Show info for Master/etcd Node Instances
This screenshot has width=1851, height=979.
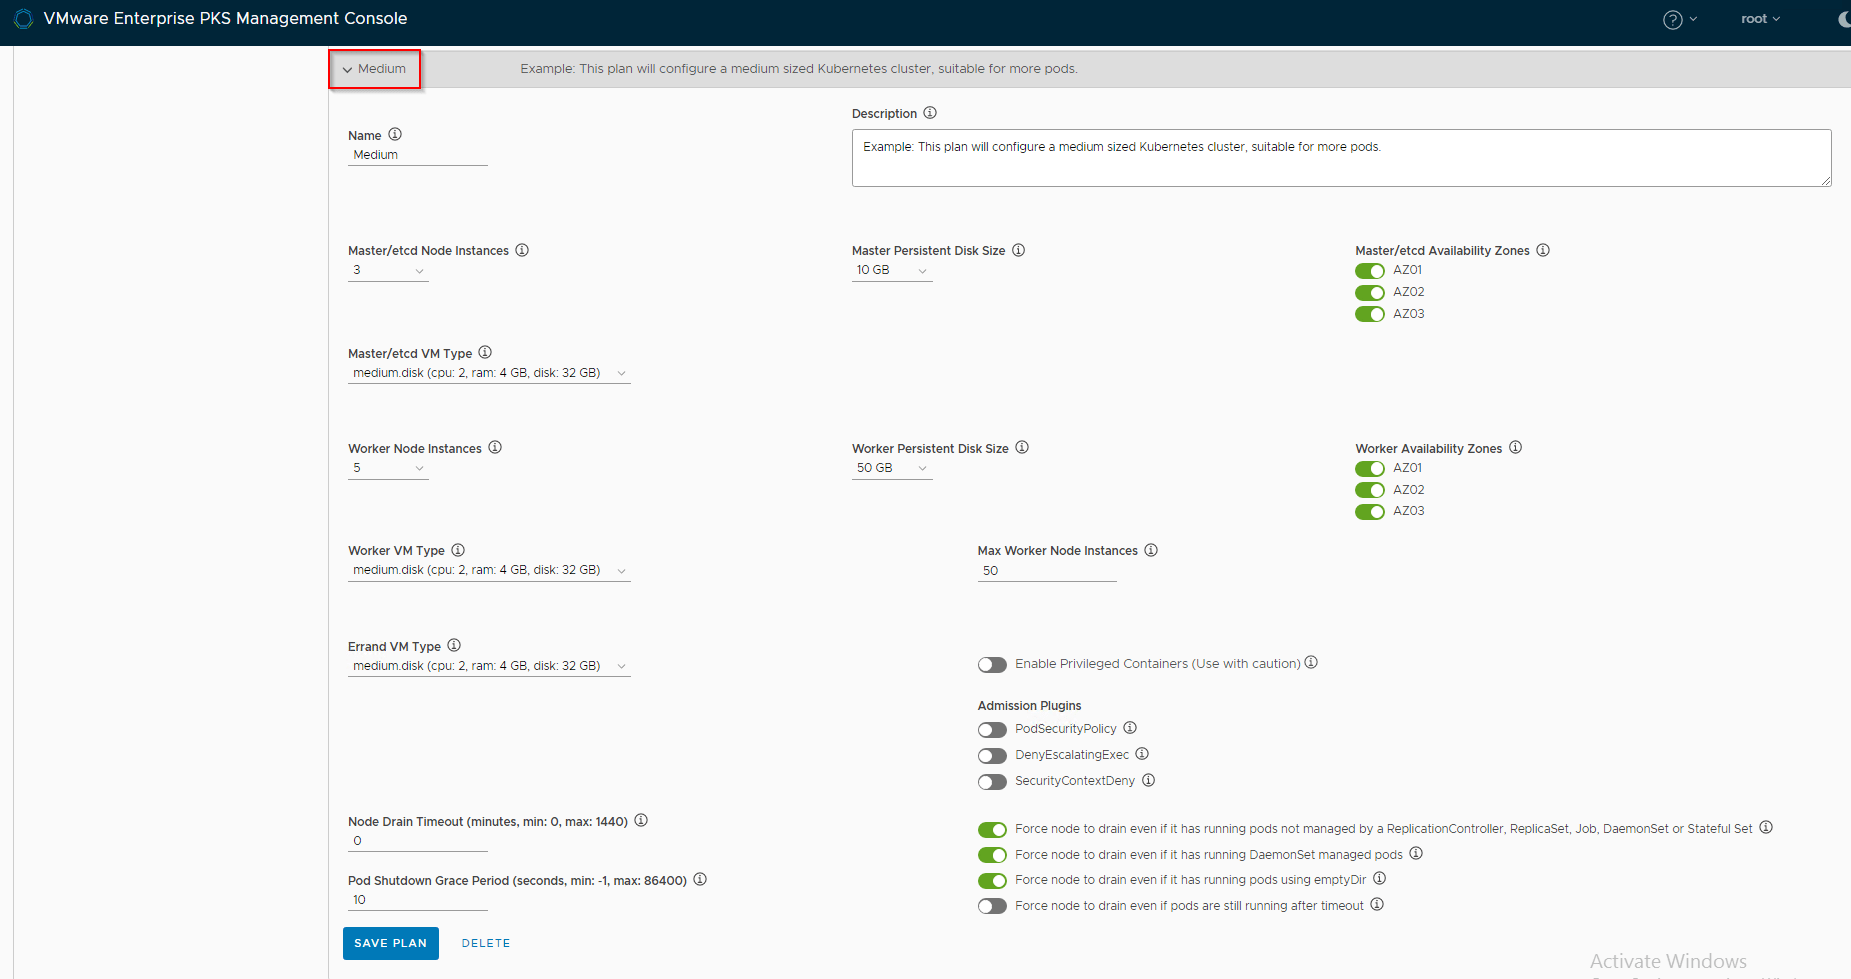point(522,250)
